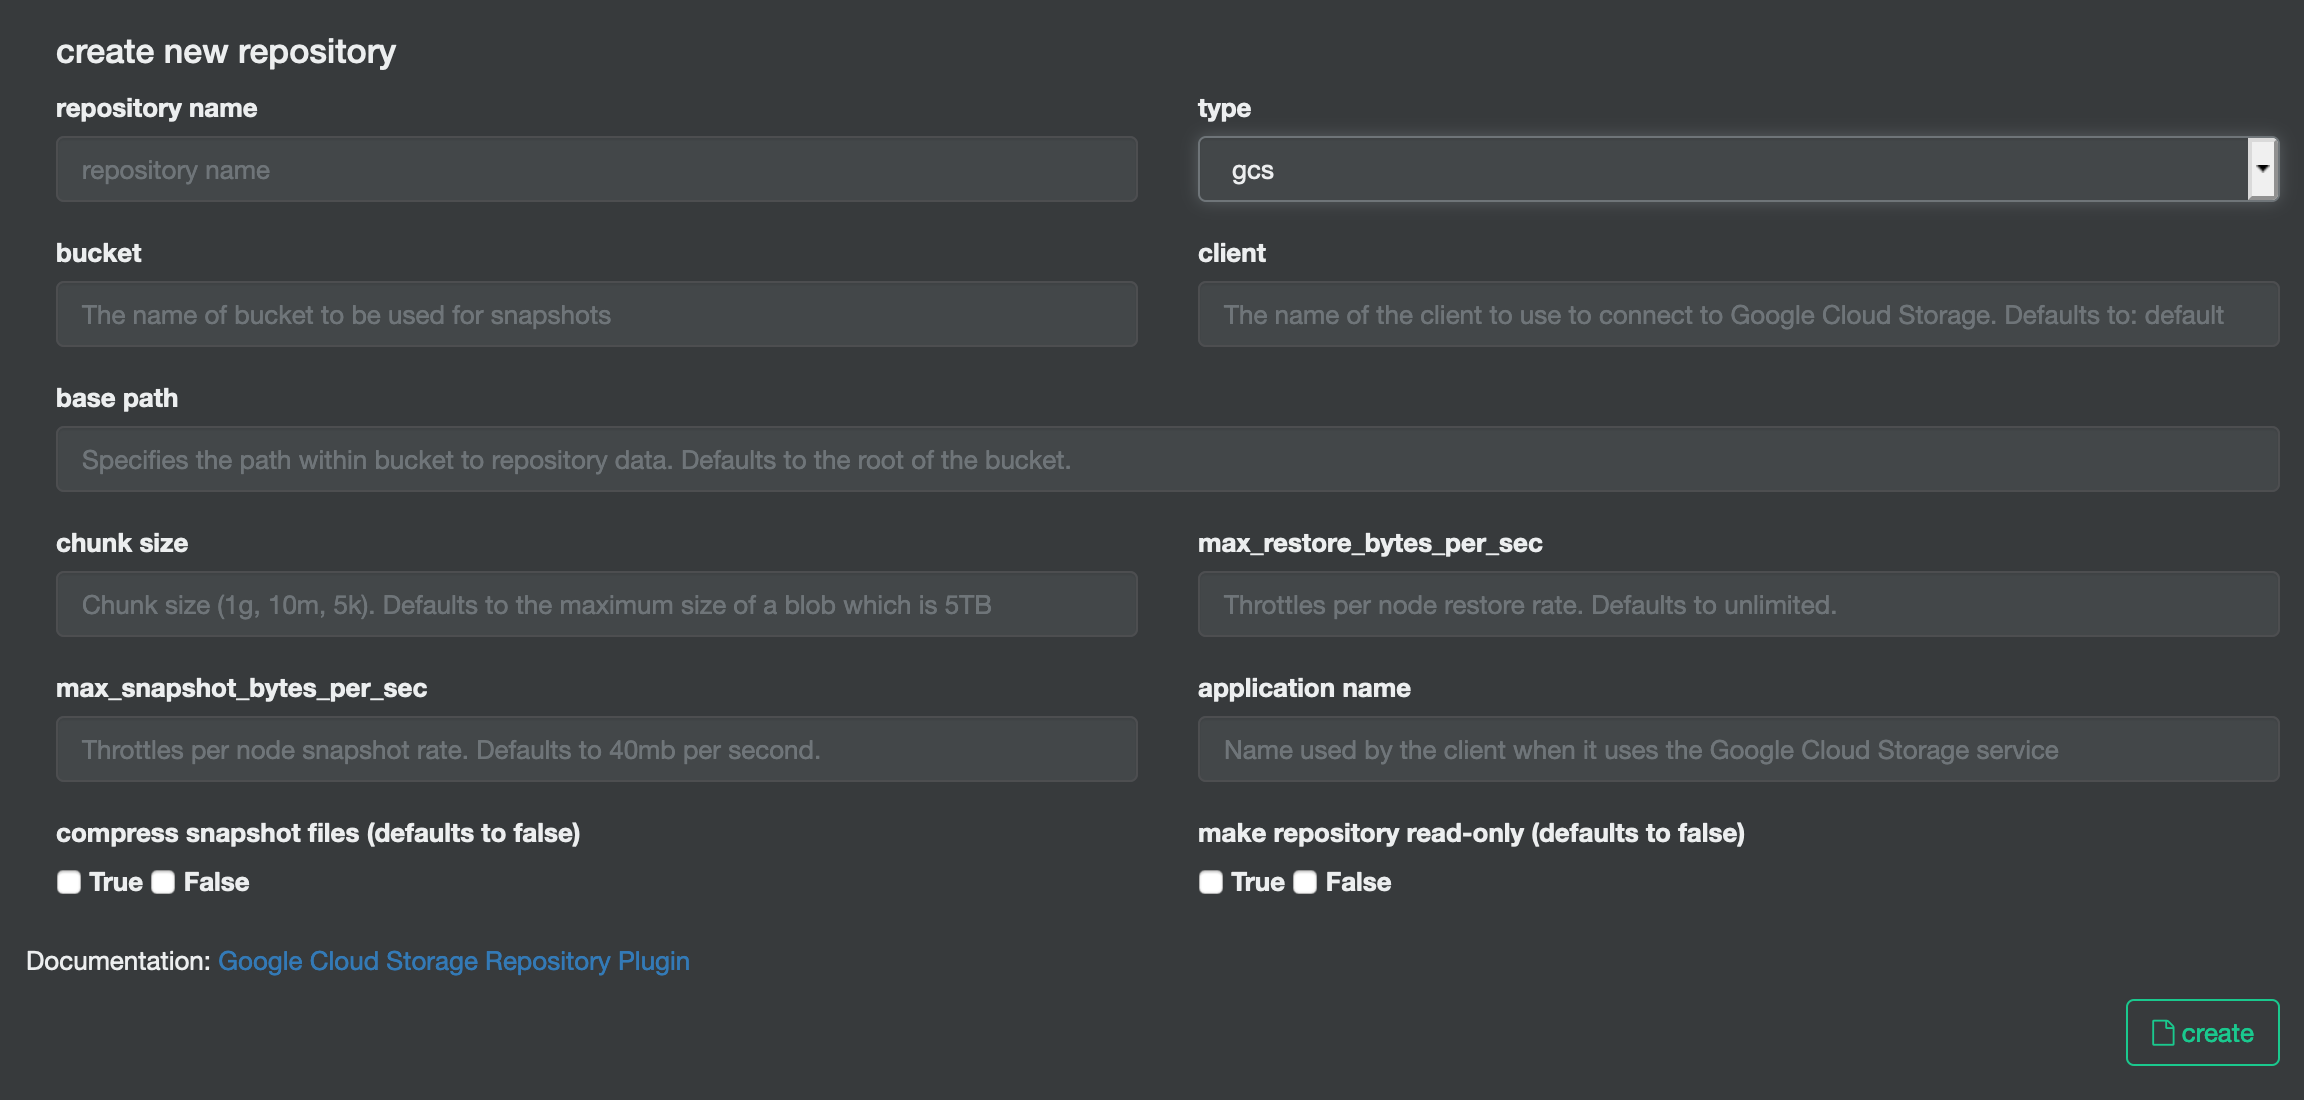Click the False label under read-only option

(x=1358, y=882)
